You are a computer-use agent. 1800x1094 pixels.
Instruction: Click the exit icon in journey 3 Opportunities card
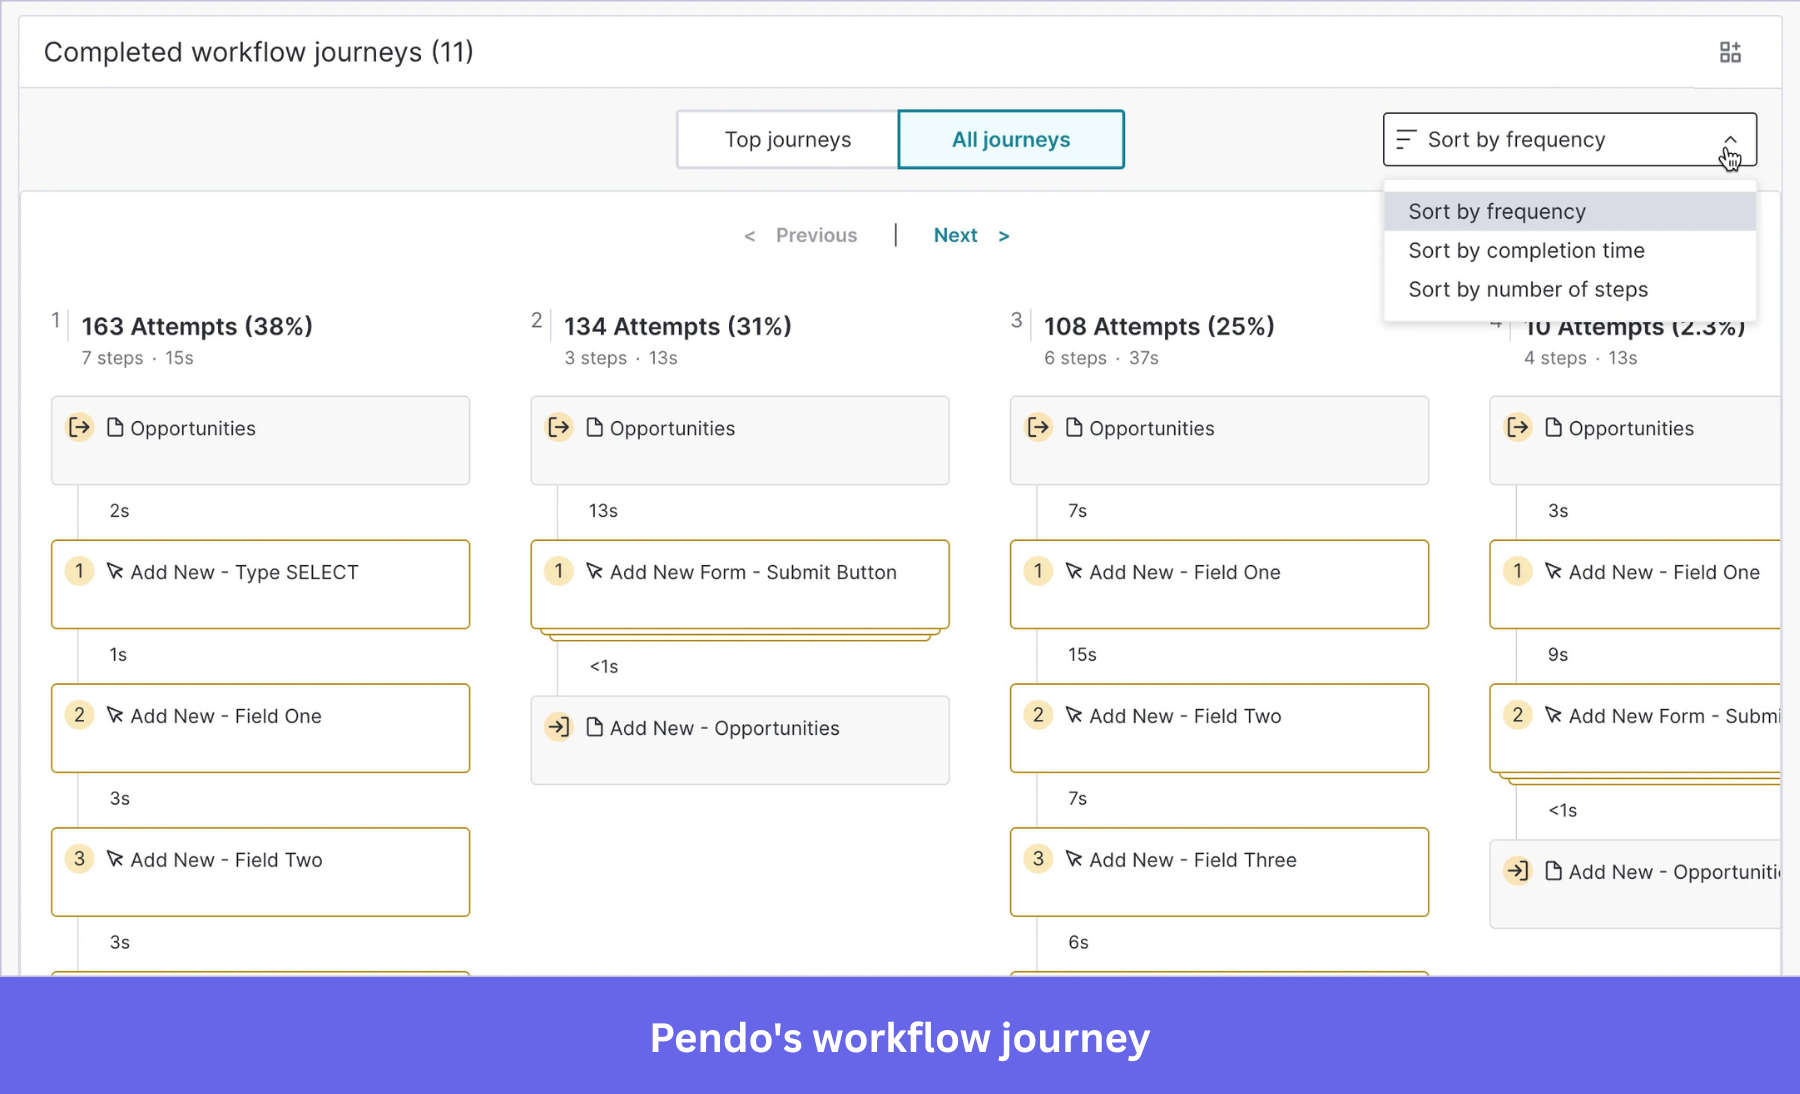[x=1039, y=428]
